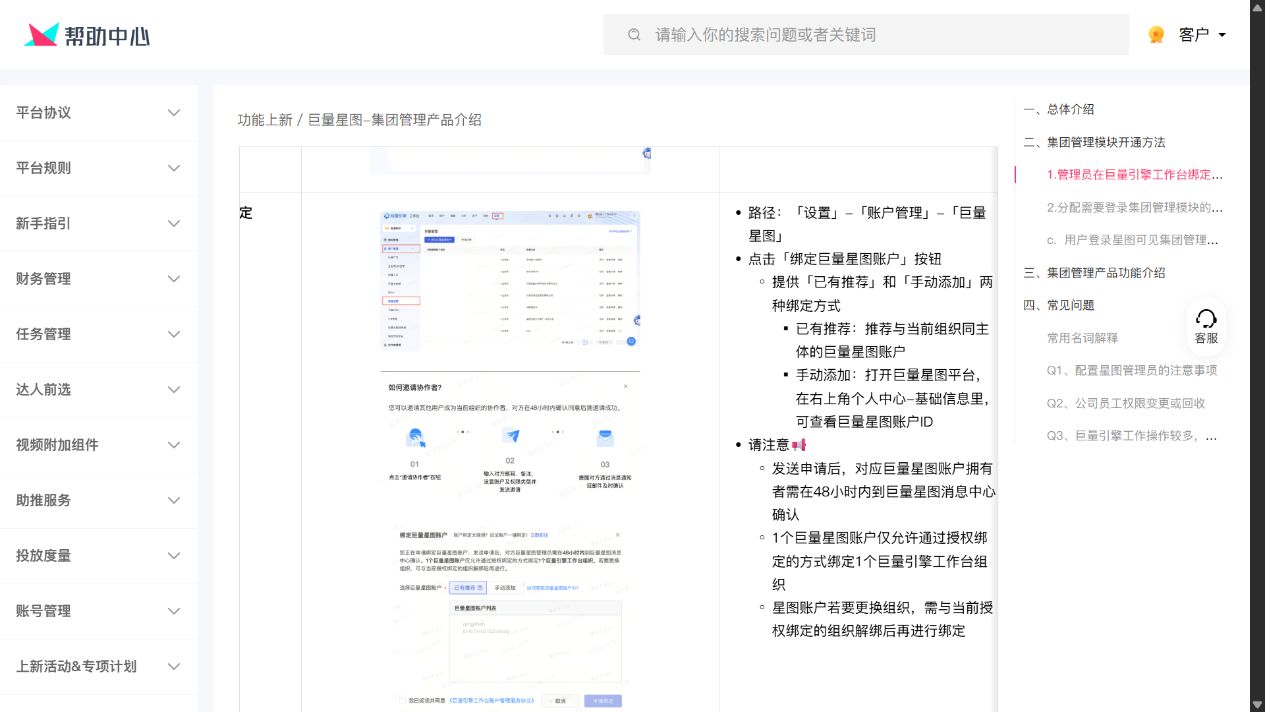This screenshot has width=1265, height=712.
Task: Click the 客户 avatar badge icon
Action: point(1156,35)
